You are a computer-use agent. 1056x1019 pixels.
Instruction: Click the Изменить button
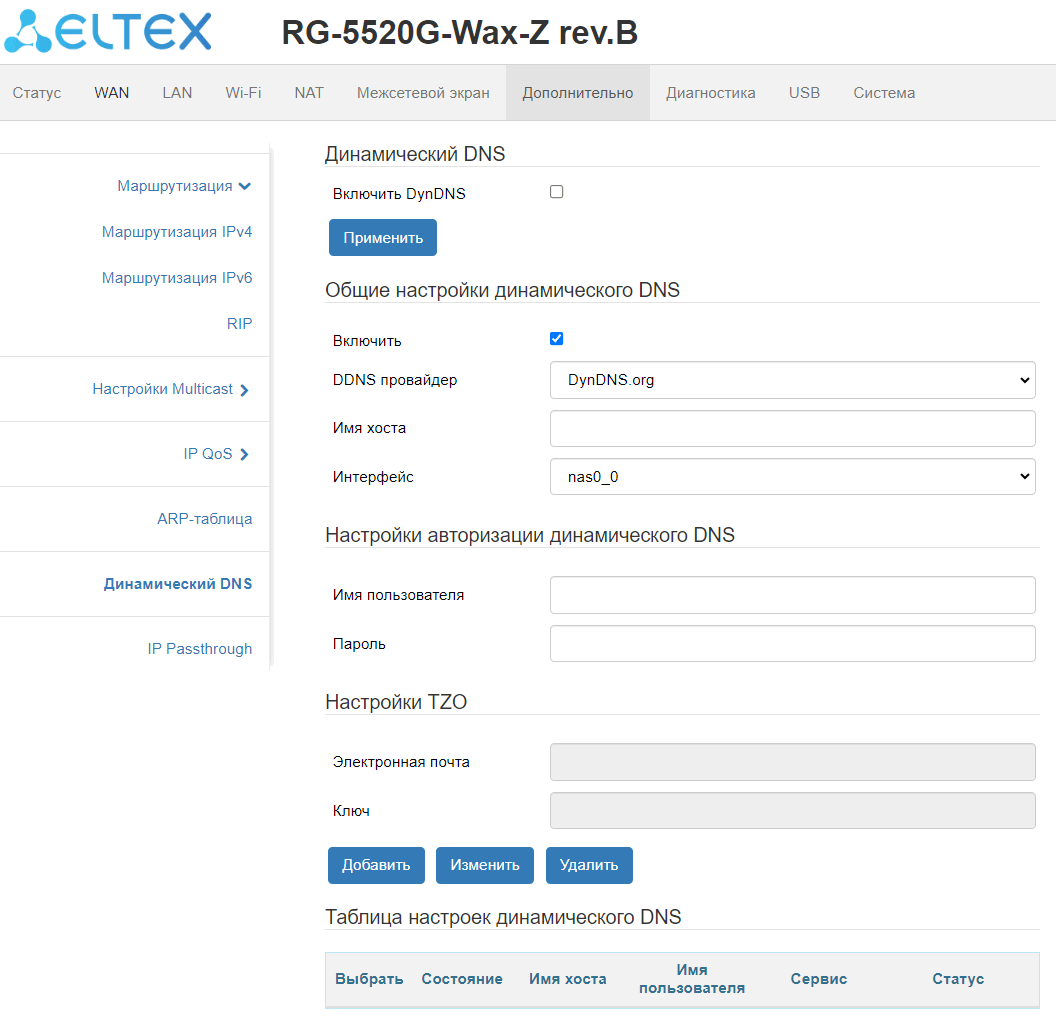coord(485,865)
